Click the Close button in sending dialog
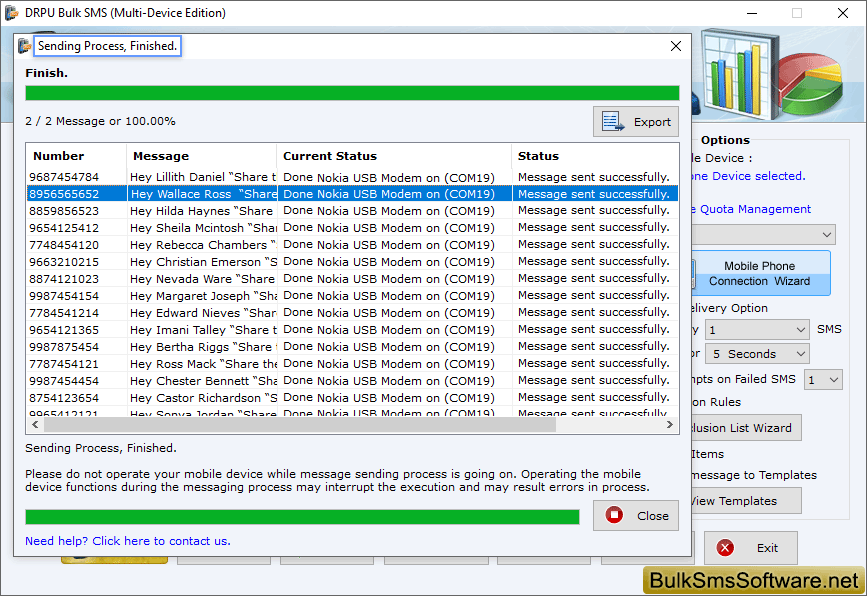The image size is (867, 596). pos(636,515)
